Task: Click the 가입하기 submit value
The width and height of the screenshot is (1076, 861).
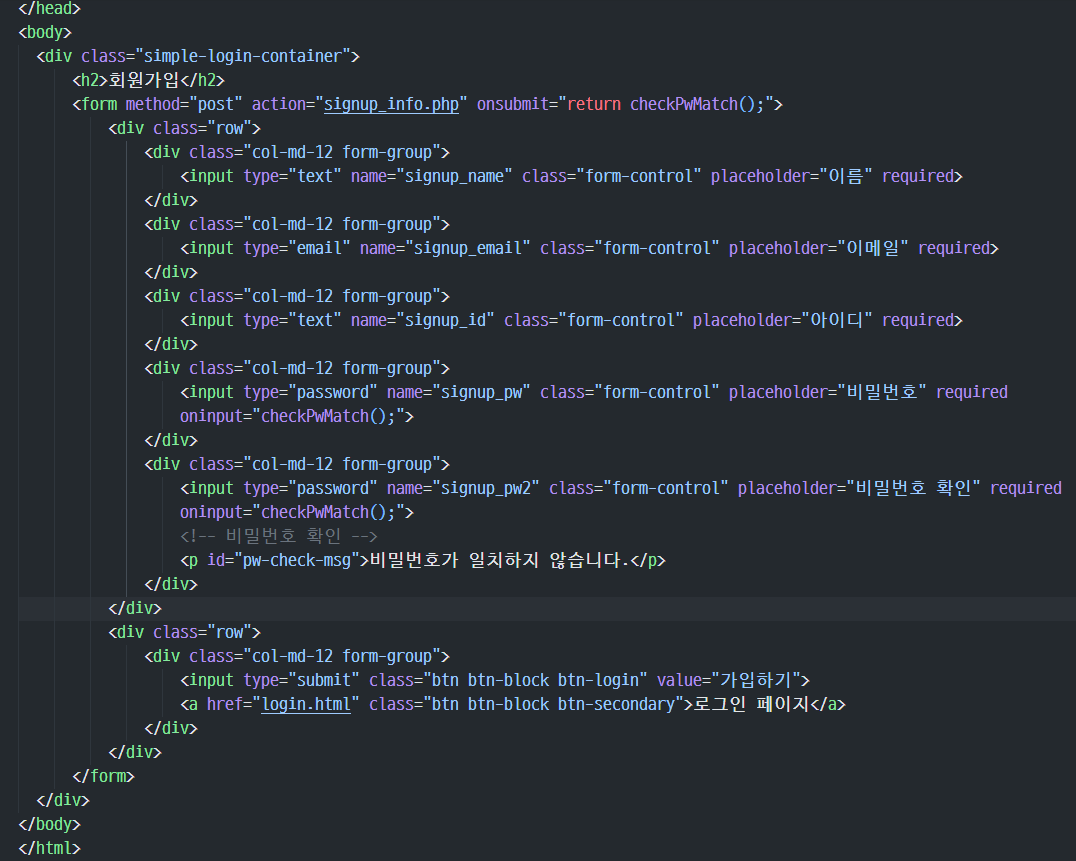Action: (x=756, y=681)
